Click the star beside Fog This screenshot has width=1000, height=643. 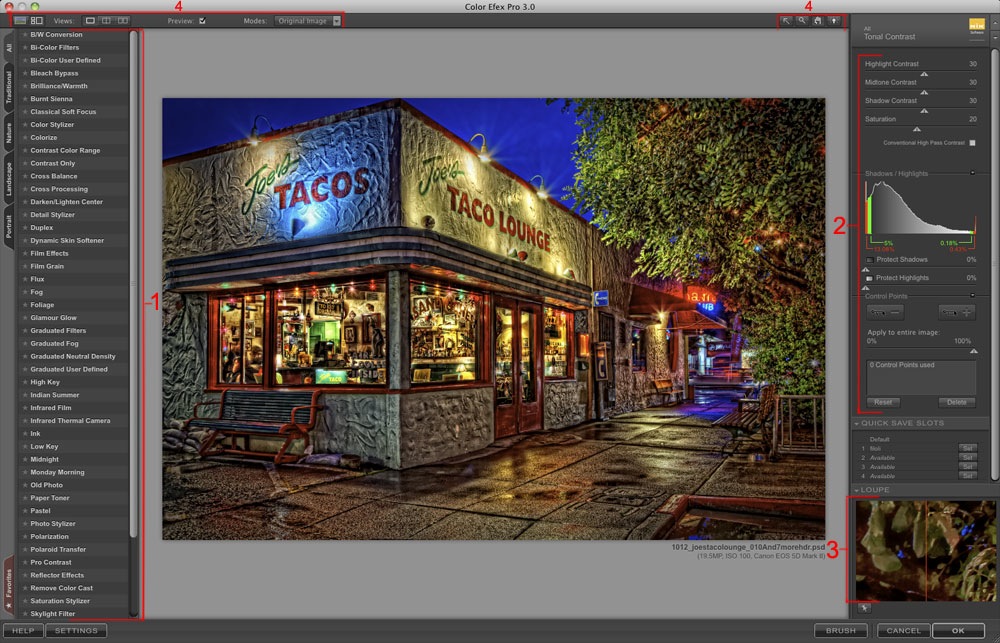tap(25, 292)
